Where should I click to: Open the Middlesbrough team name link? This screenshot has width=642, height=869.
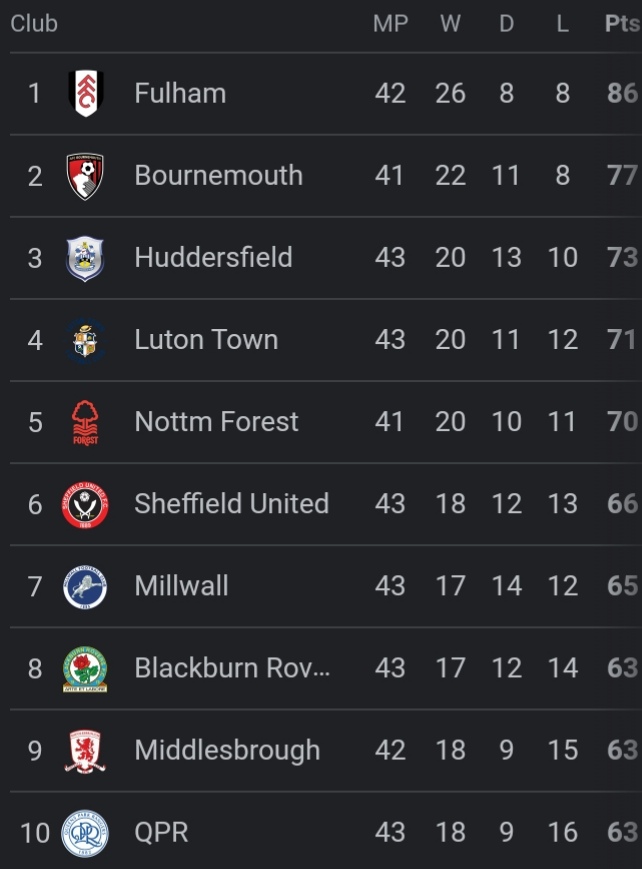227,750
